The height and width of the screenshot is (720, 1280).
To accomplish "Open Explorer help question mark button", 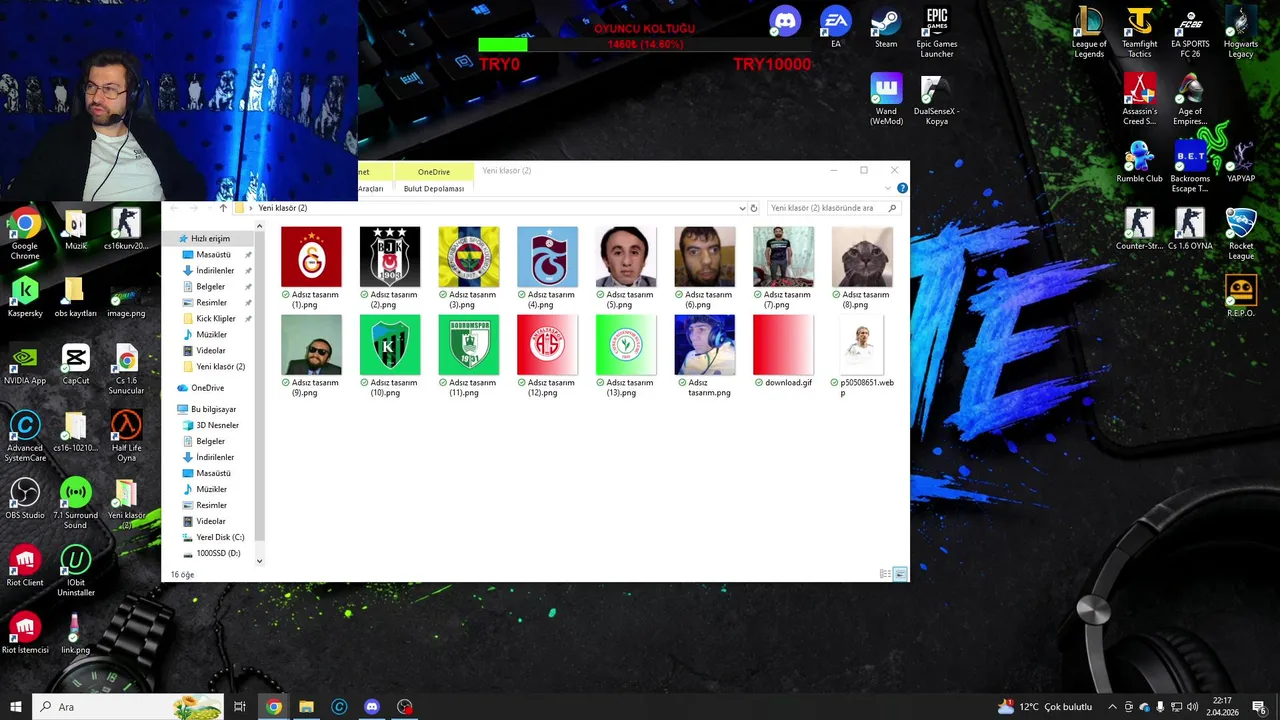I will coord(902,188).
